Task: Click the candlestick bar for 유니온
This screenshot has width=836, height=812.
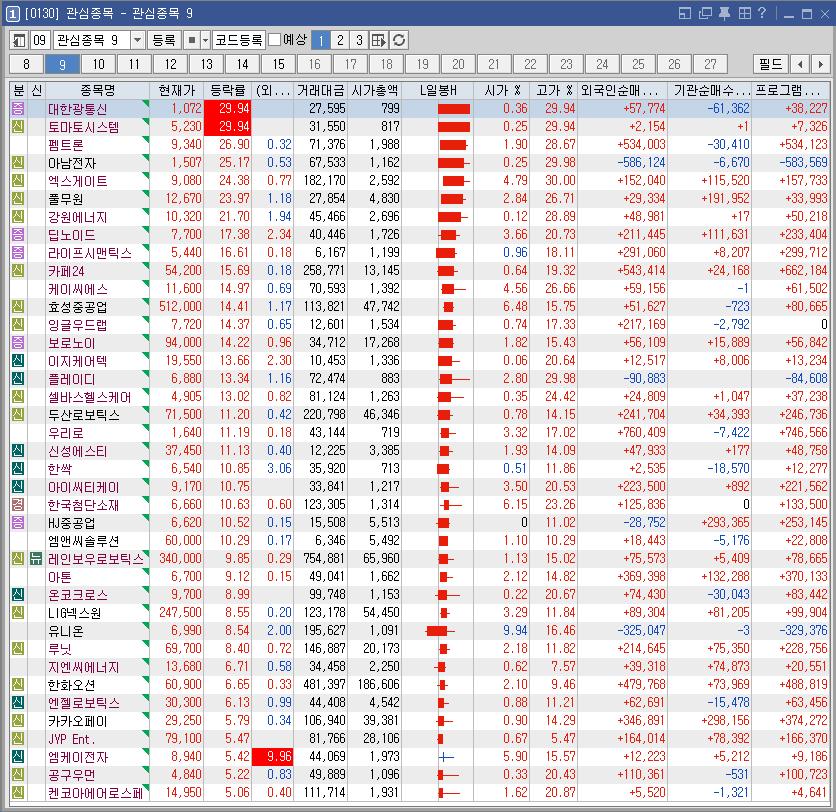Action: (439, 631)
